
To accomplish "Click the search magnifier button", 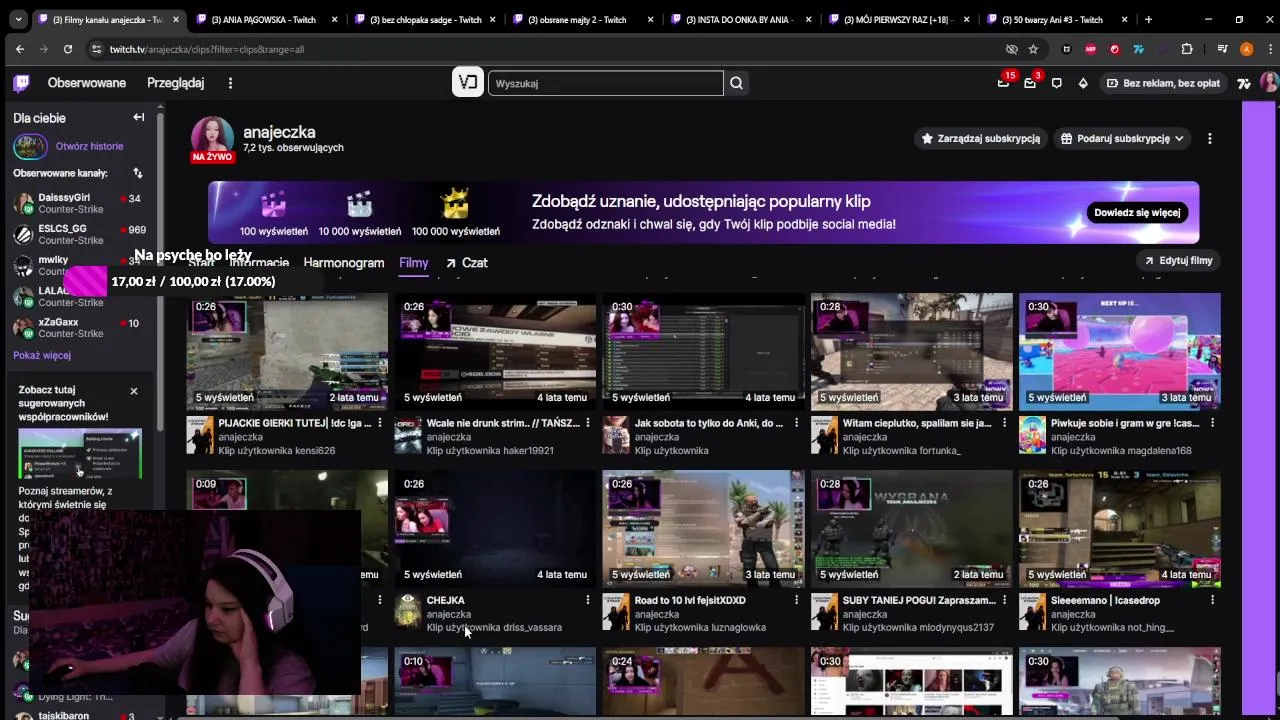I will [x=737, y=83].
